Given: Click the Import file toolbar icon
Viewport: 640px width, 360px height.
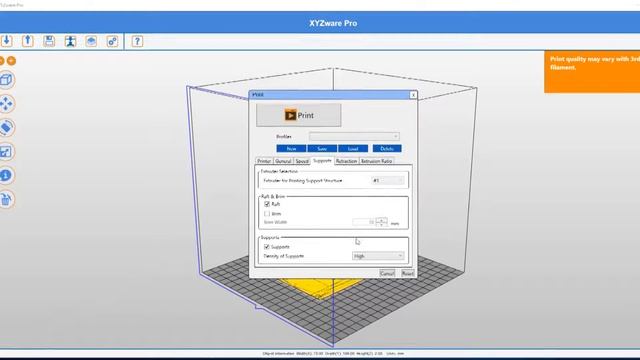Looking at the screenshot, I should coord(7,41).
